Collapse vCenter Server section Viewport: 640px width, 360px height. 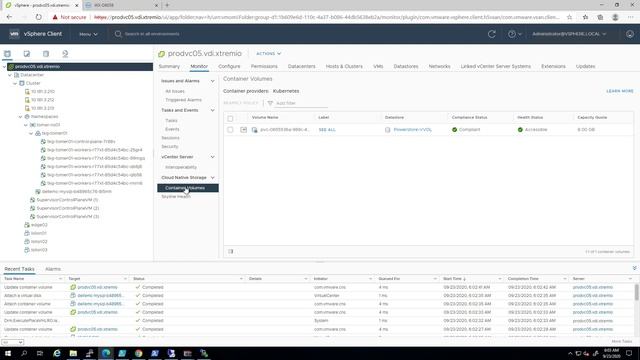[x=212, y=157]
